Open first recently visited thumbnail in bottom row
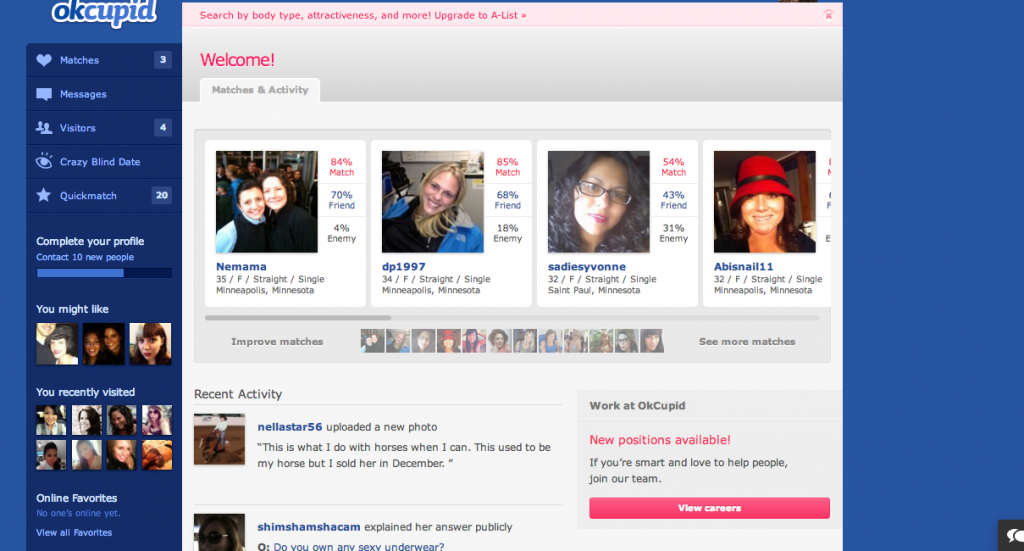1024x551 pixels. (x=51, y=455)
